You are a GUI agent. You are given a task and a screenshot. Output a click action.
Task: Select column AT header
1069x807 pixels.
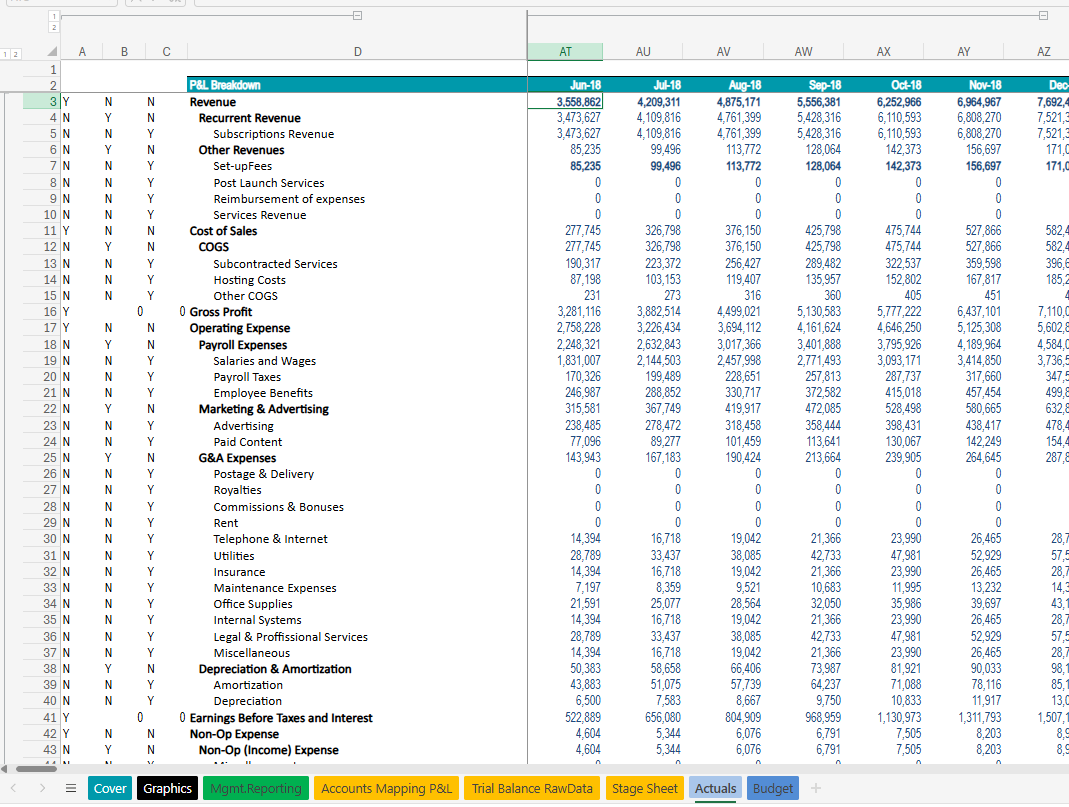565,52
